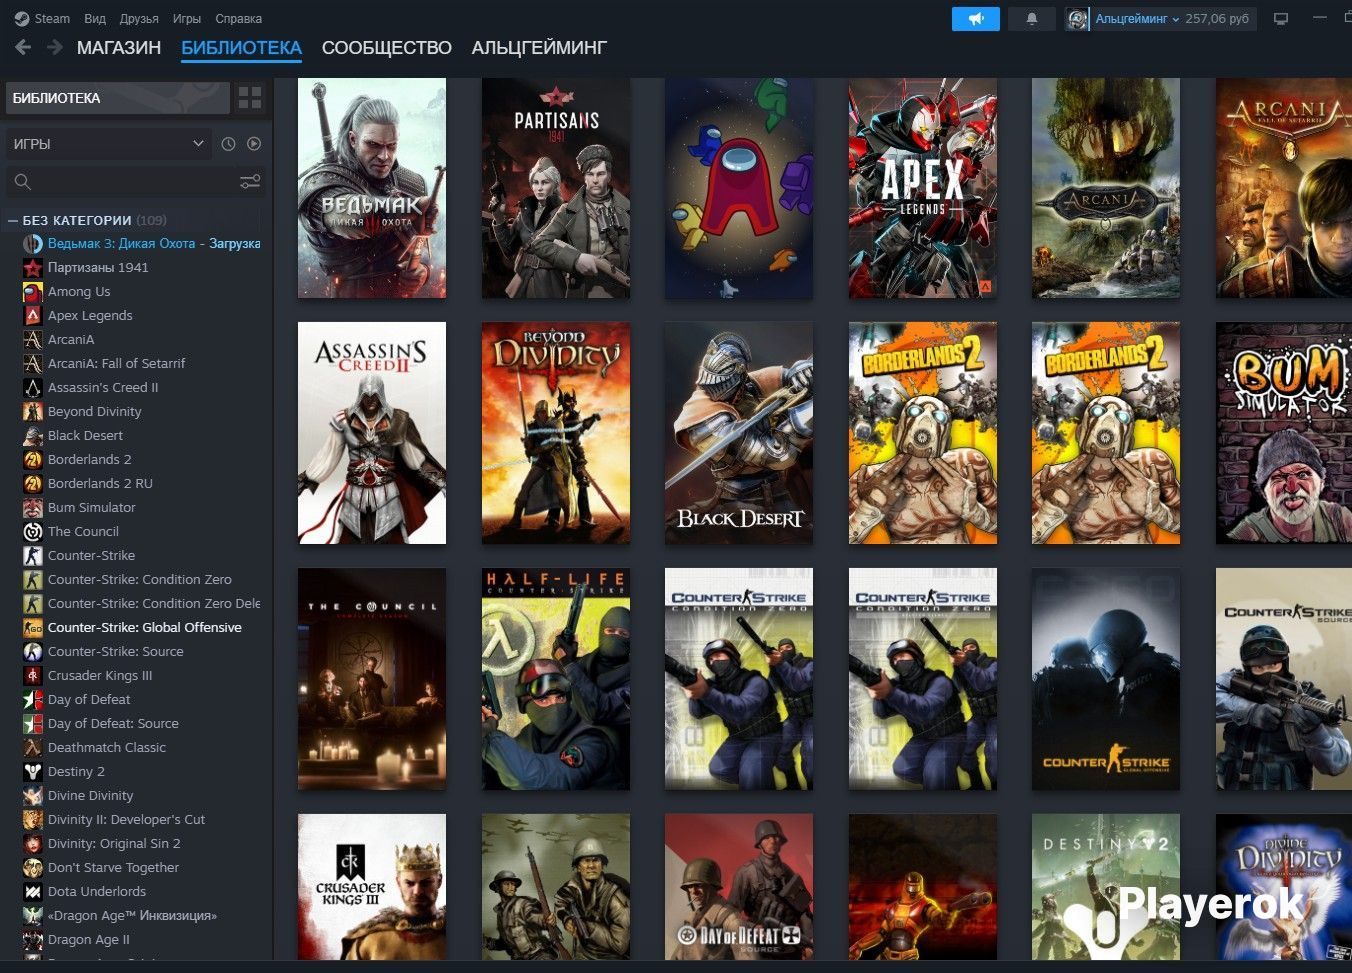The width and height of the screenshot is (1352, 973).
Task: Enter Big Picture mode via monitor icon
Action: (x=1280, y=19)
